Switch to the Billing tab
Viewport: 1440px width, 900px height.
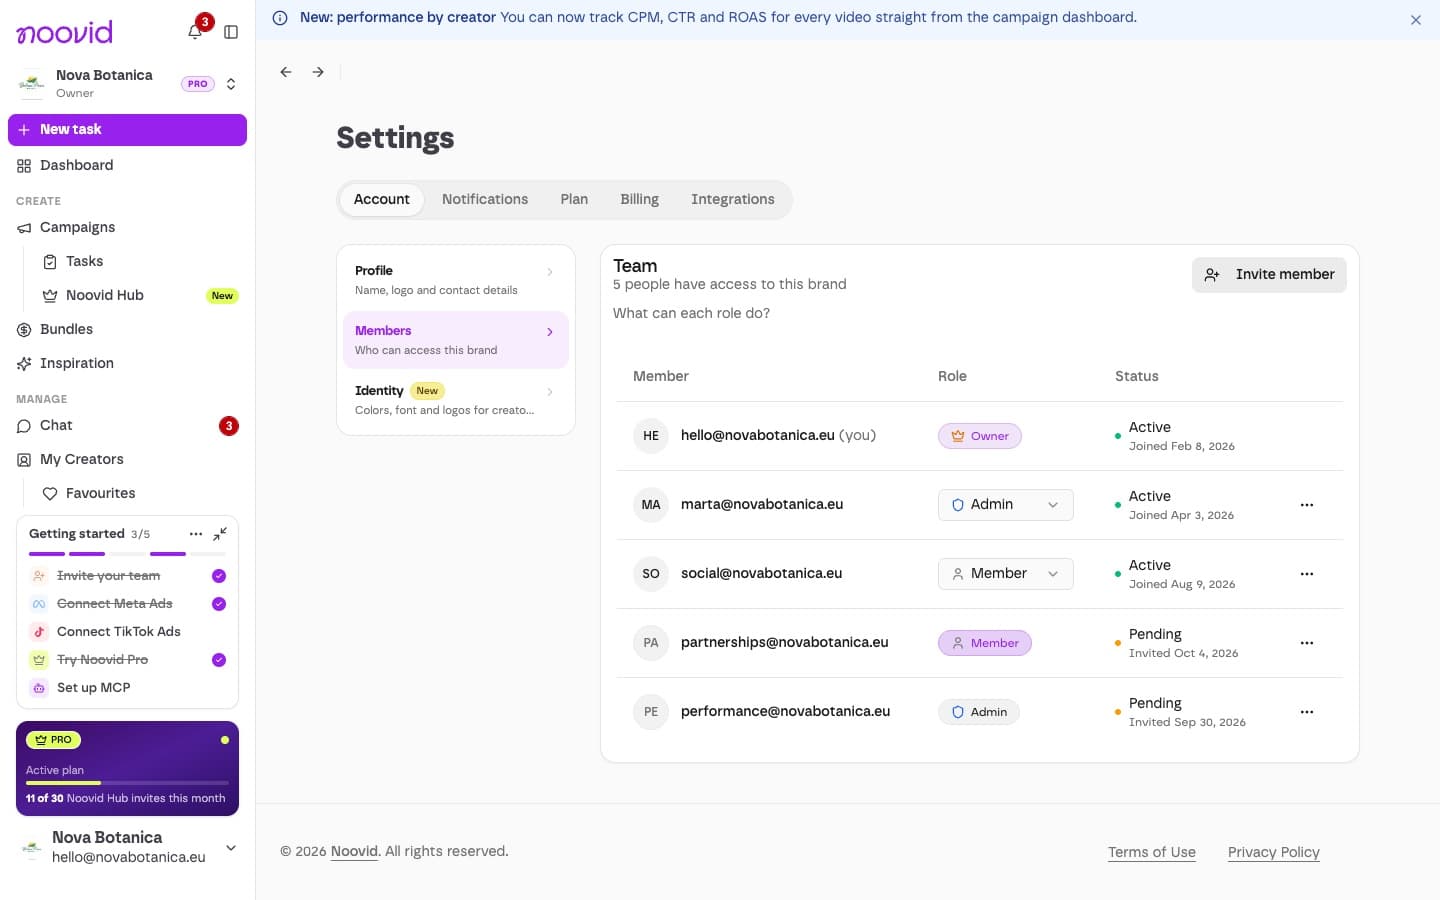pyautogui.click(x=639, y=200)
